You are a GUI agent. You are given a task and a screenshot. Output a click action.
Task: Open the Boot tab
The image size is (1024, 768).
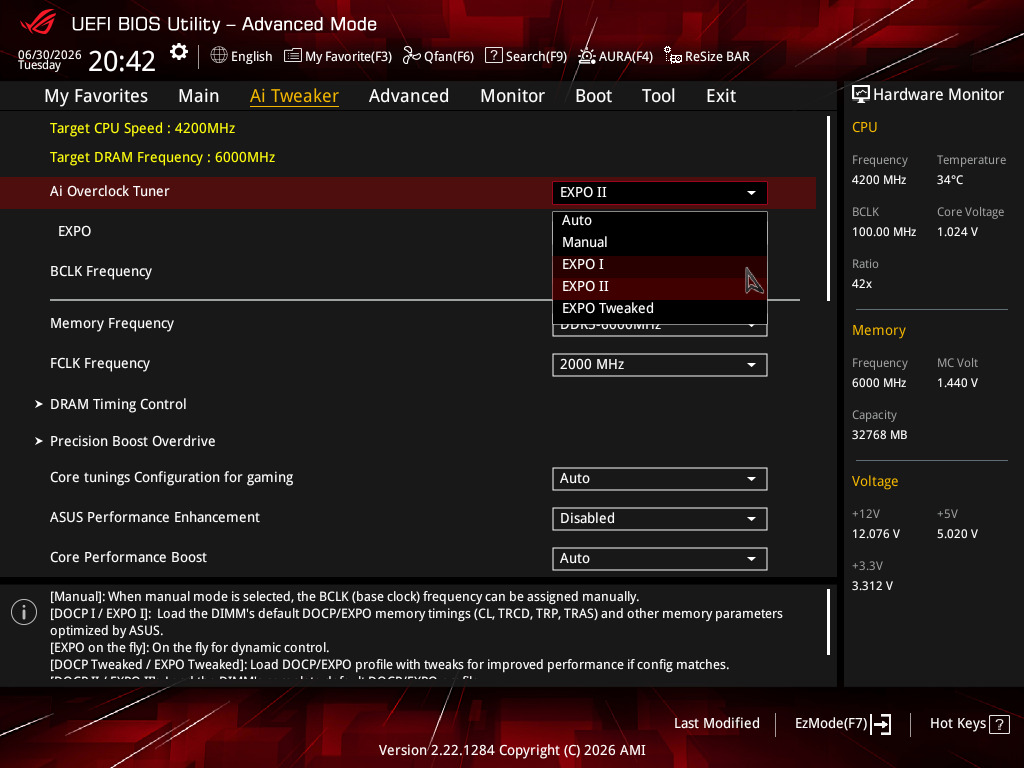click(x=593, y=96)
